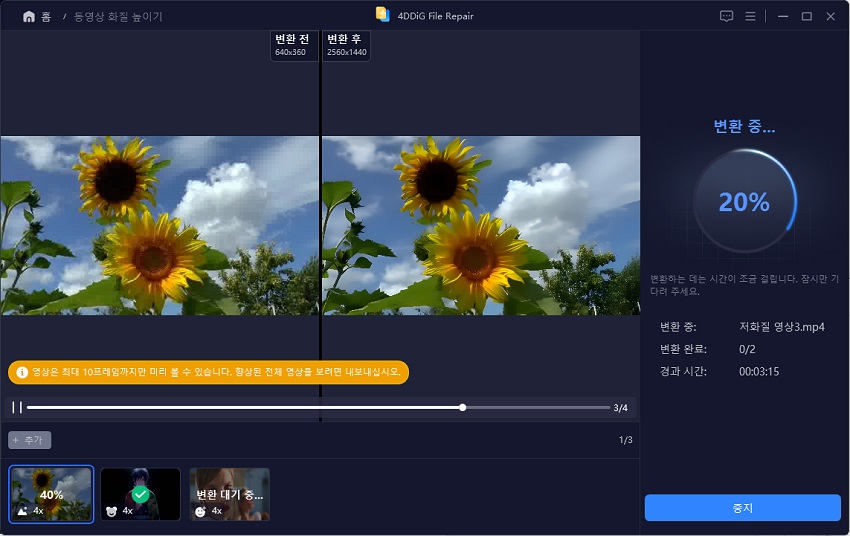Click the 변환 전 640x360 label
The width and height of the screenshot is (850, 536).
[x=294, y=45]
